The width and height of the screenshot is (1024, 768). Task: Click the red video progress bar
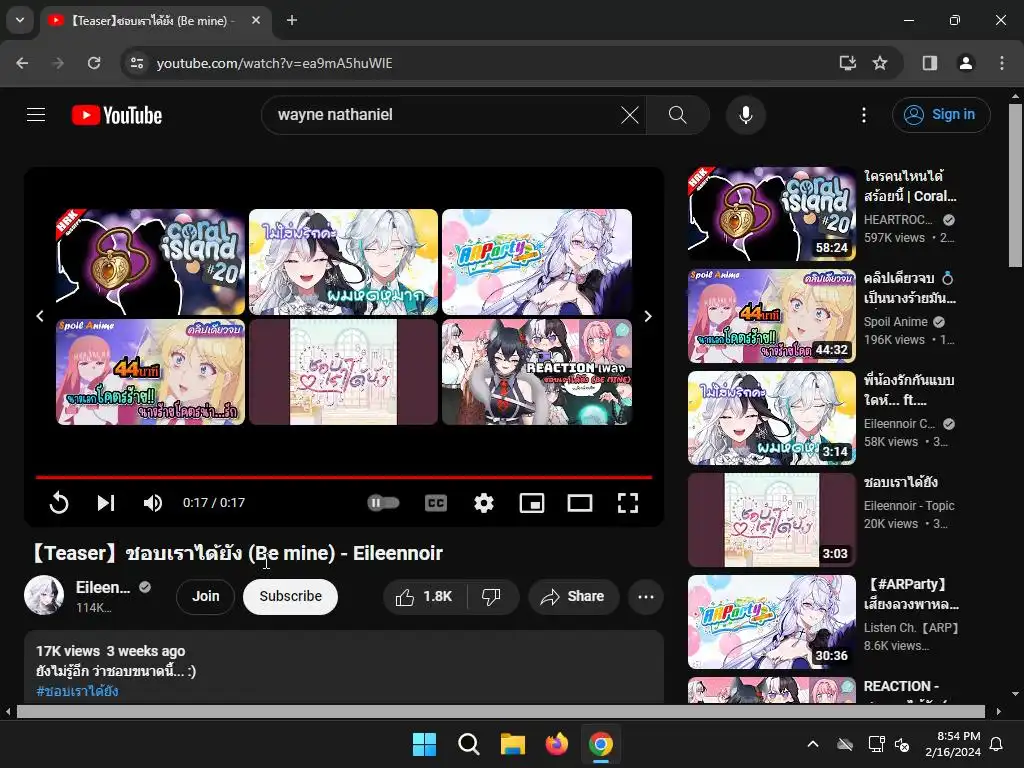click(344, 477)
